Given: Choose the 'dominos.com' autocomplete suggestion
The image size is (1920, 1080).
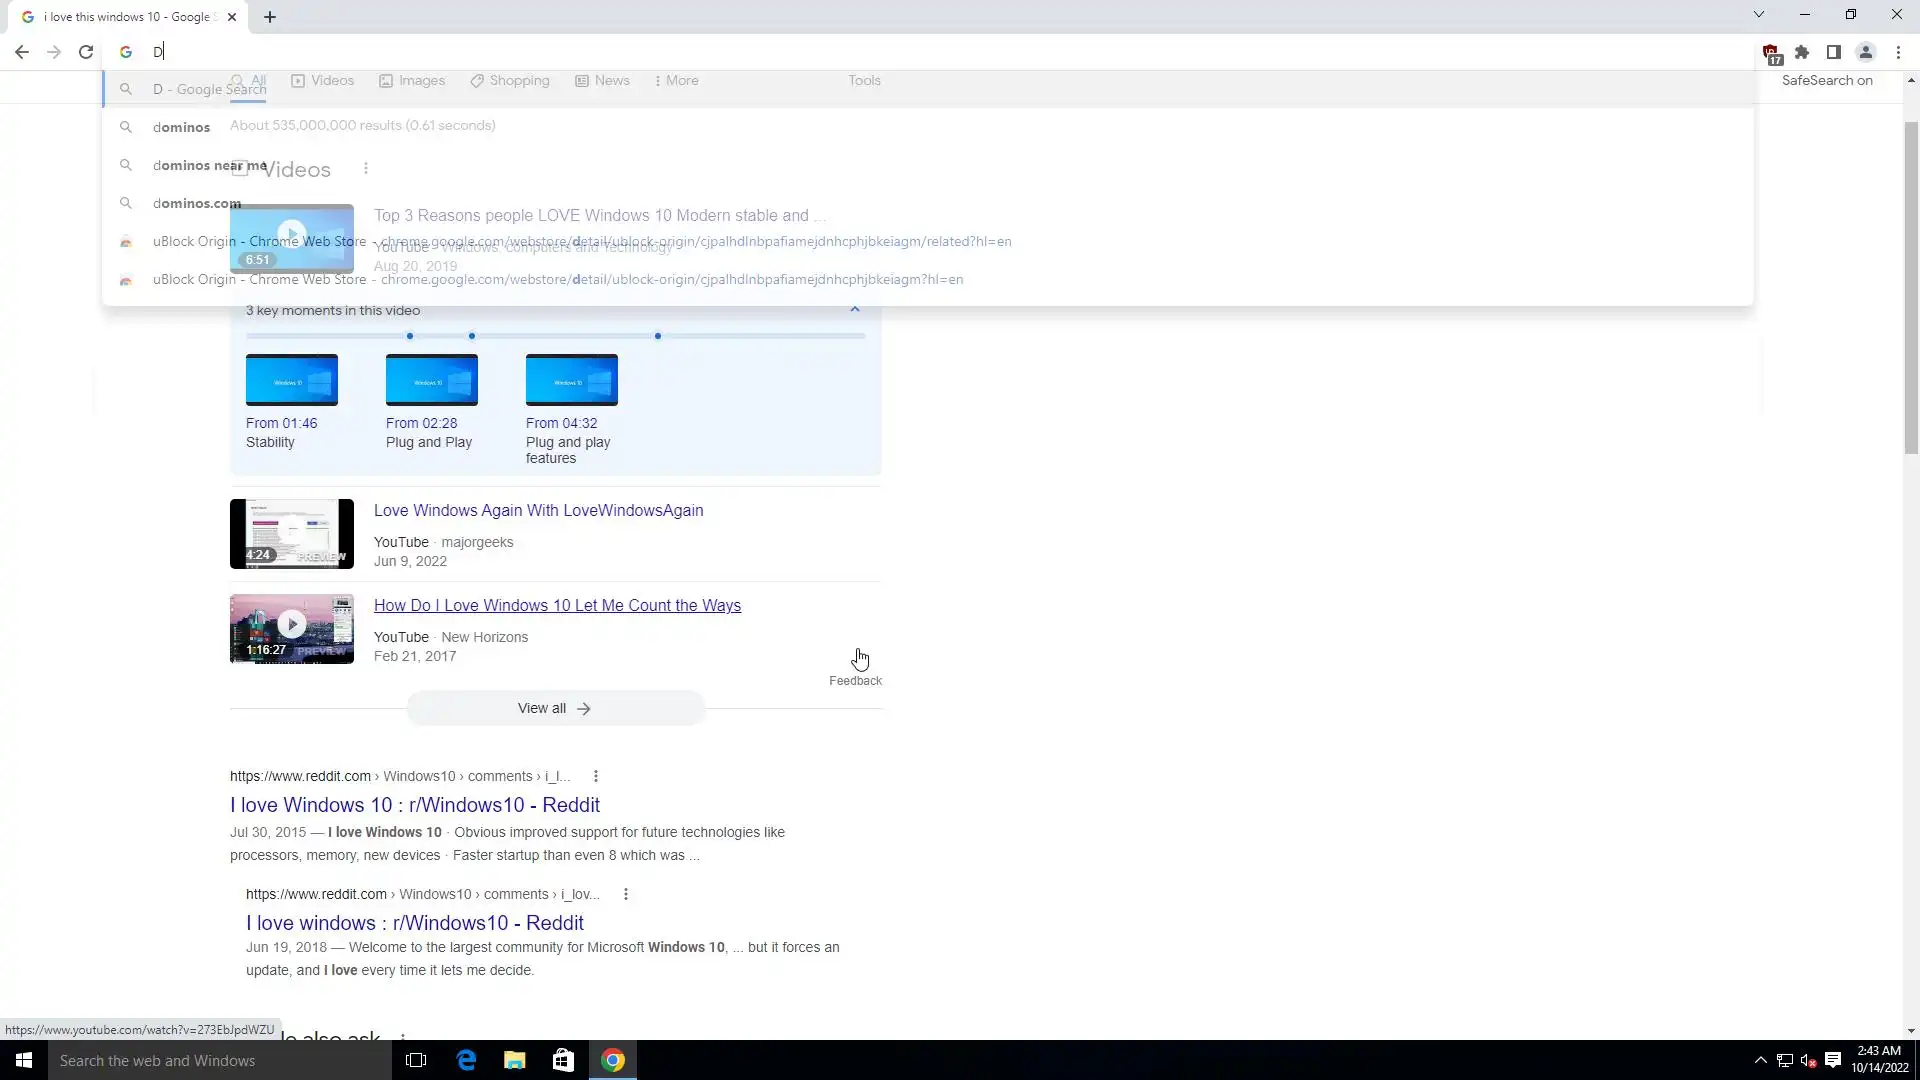Looking at the screenshot, I should (x=197, y=203).
